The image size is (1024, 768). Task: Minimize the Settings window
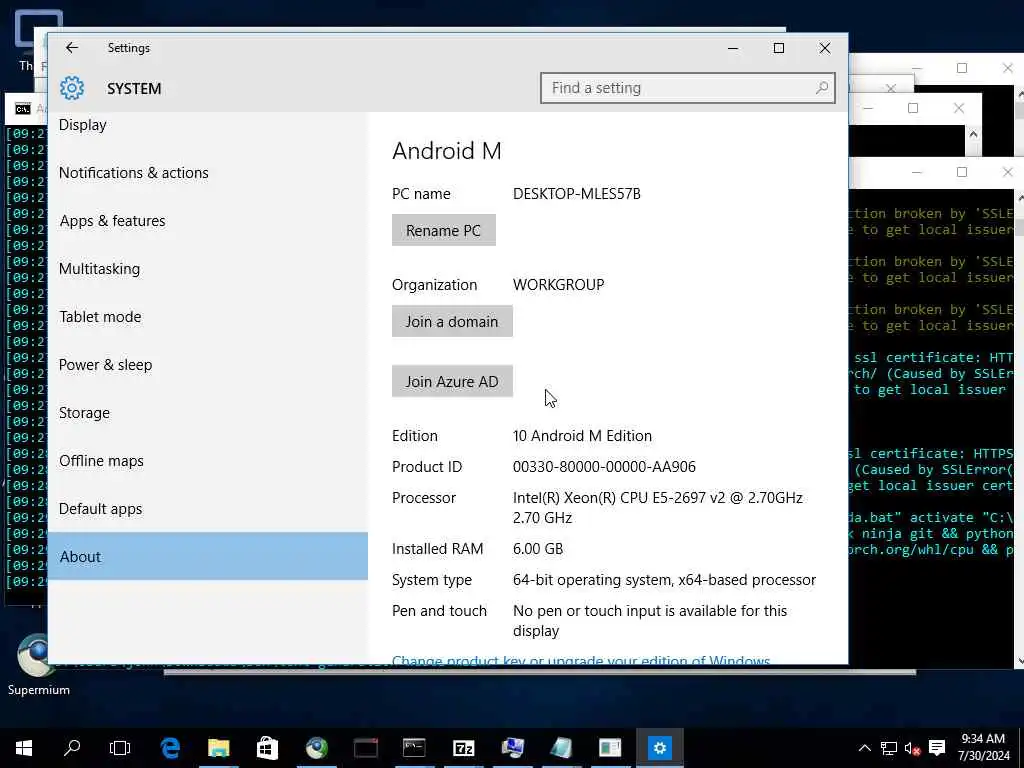coord(733,48)
